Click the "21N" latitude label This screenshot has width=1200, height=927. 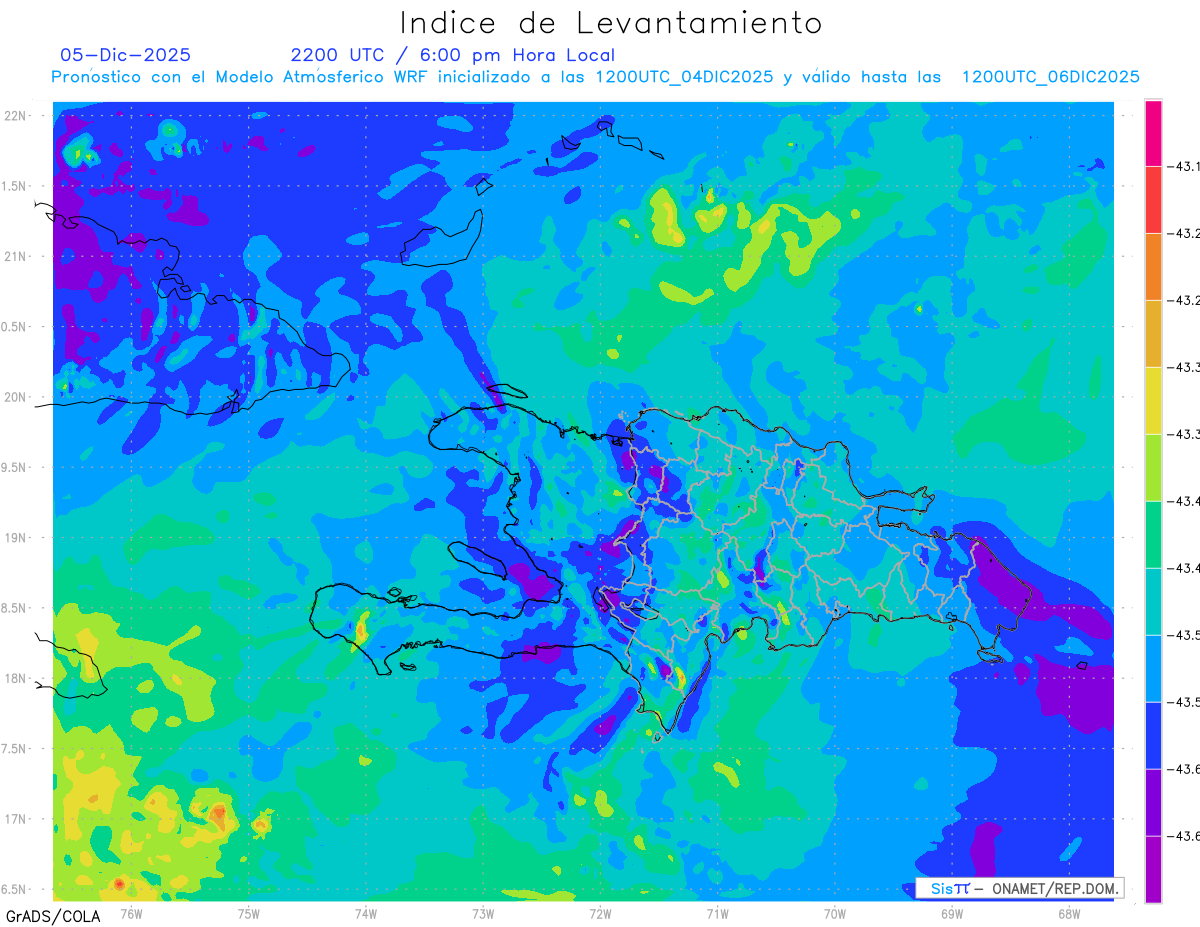[x=16, y=256]
